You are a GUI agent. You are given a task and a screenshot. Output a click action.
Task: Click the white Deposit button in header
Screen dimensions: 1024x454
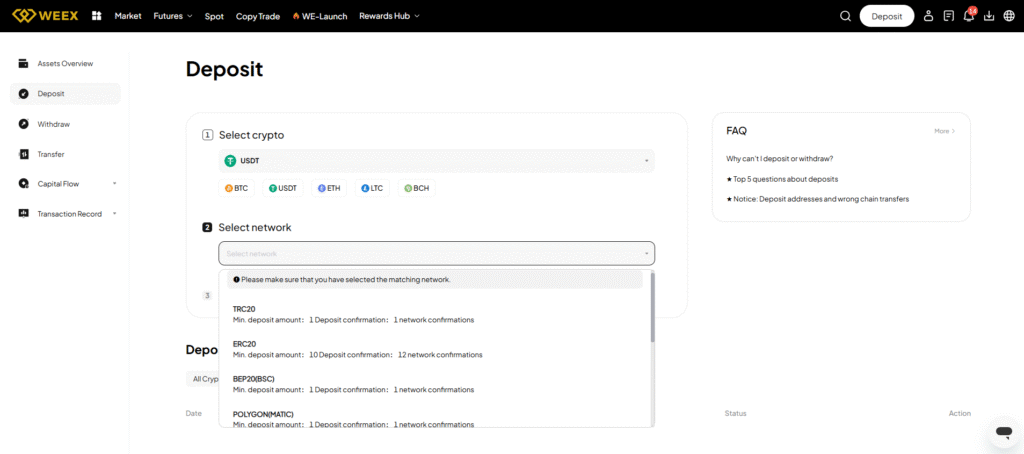887,16
